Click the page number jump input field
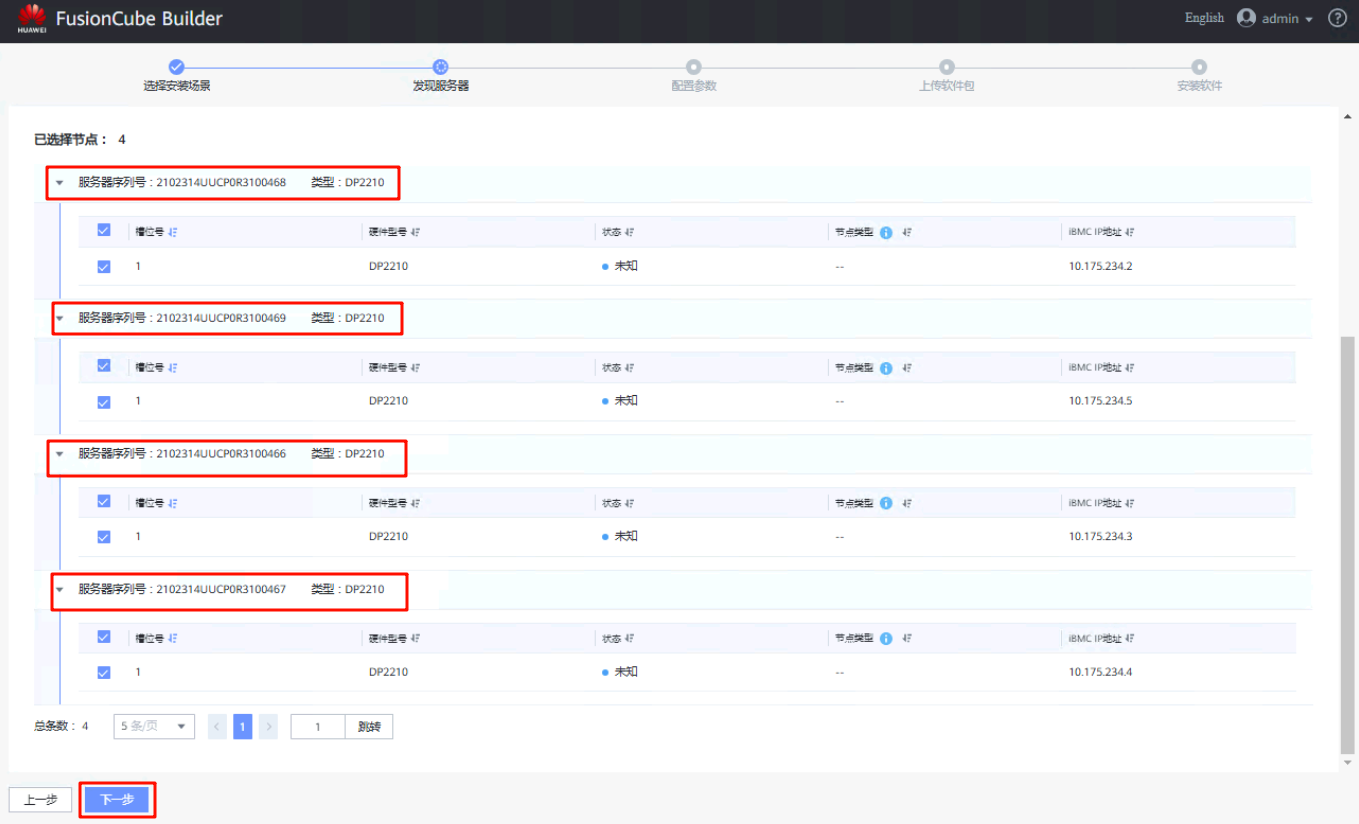 coord(318,727)
